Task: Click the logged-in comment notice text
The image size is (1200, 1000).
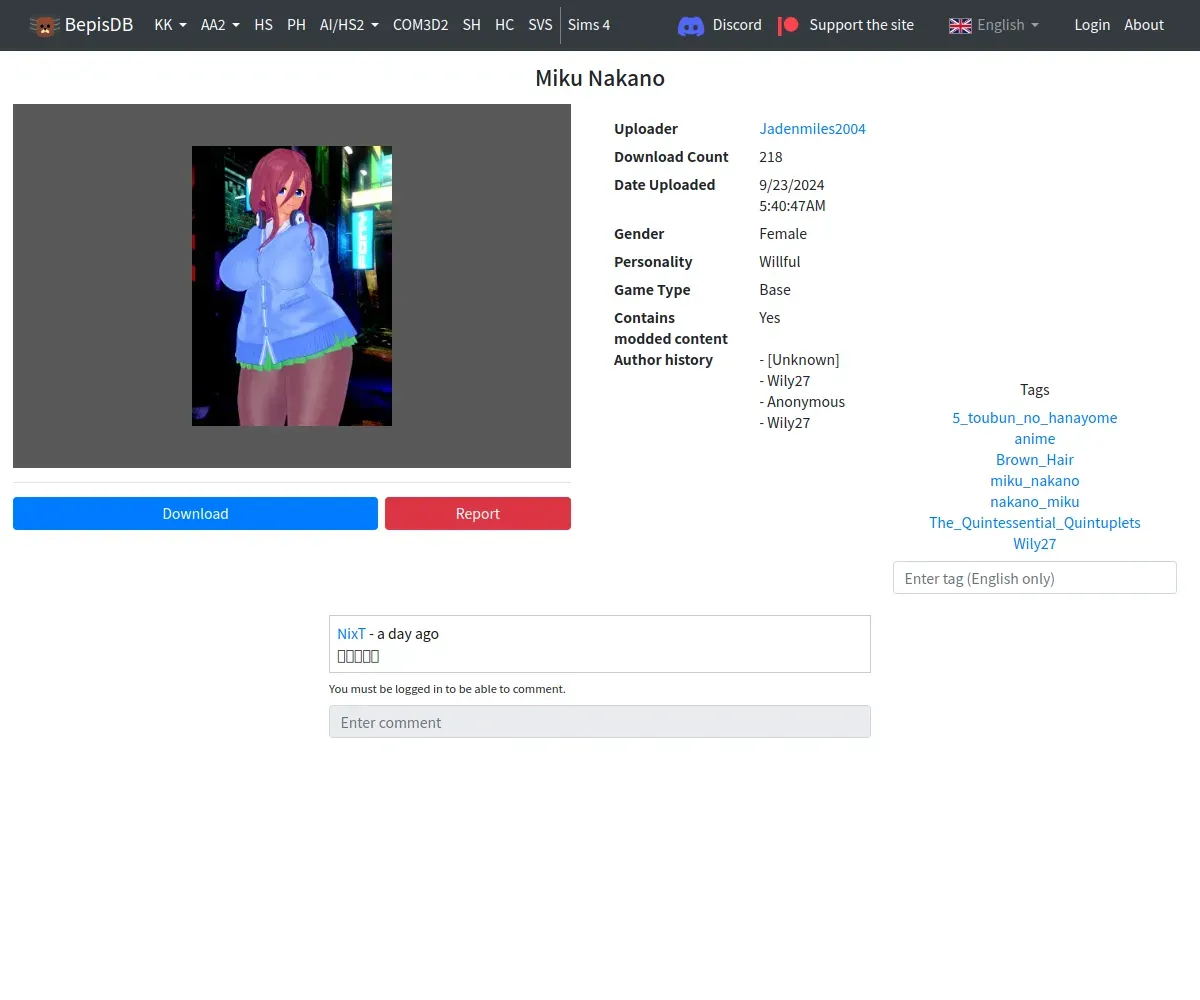Action: coord(447,689)
